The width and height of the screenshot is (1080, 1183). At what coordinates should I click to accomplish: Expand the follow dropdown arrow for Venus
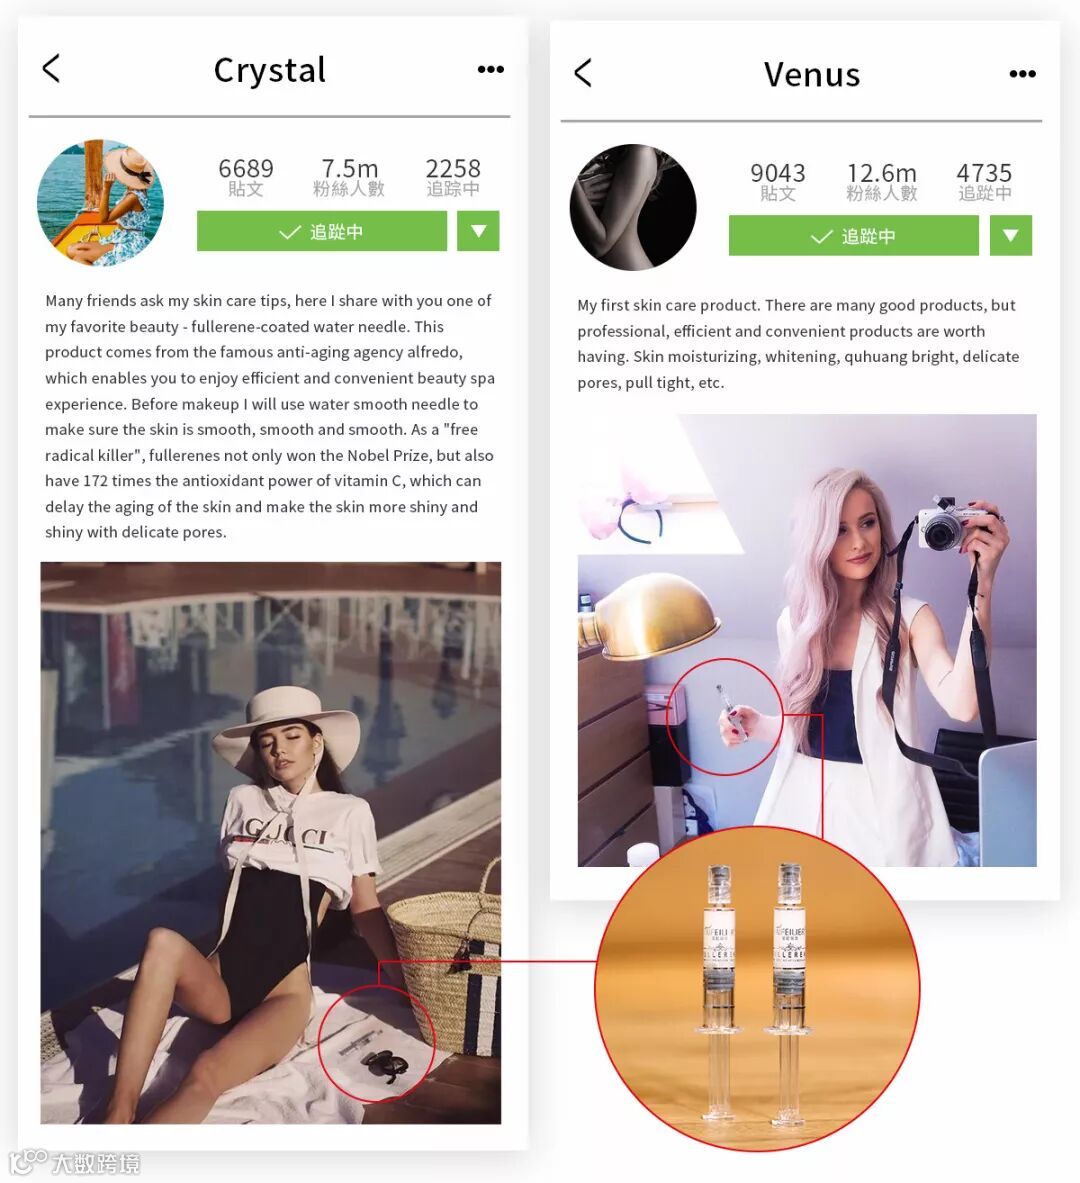pos(1011,235)
